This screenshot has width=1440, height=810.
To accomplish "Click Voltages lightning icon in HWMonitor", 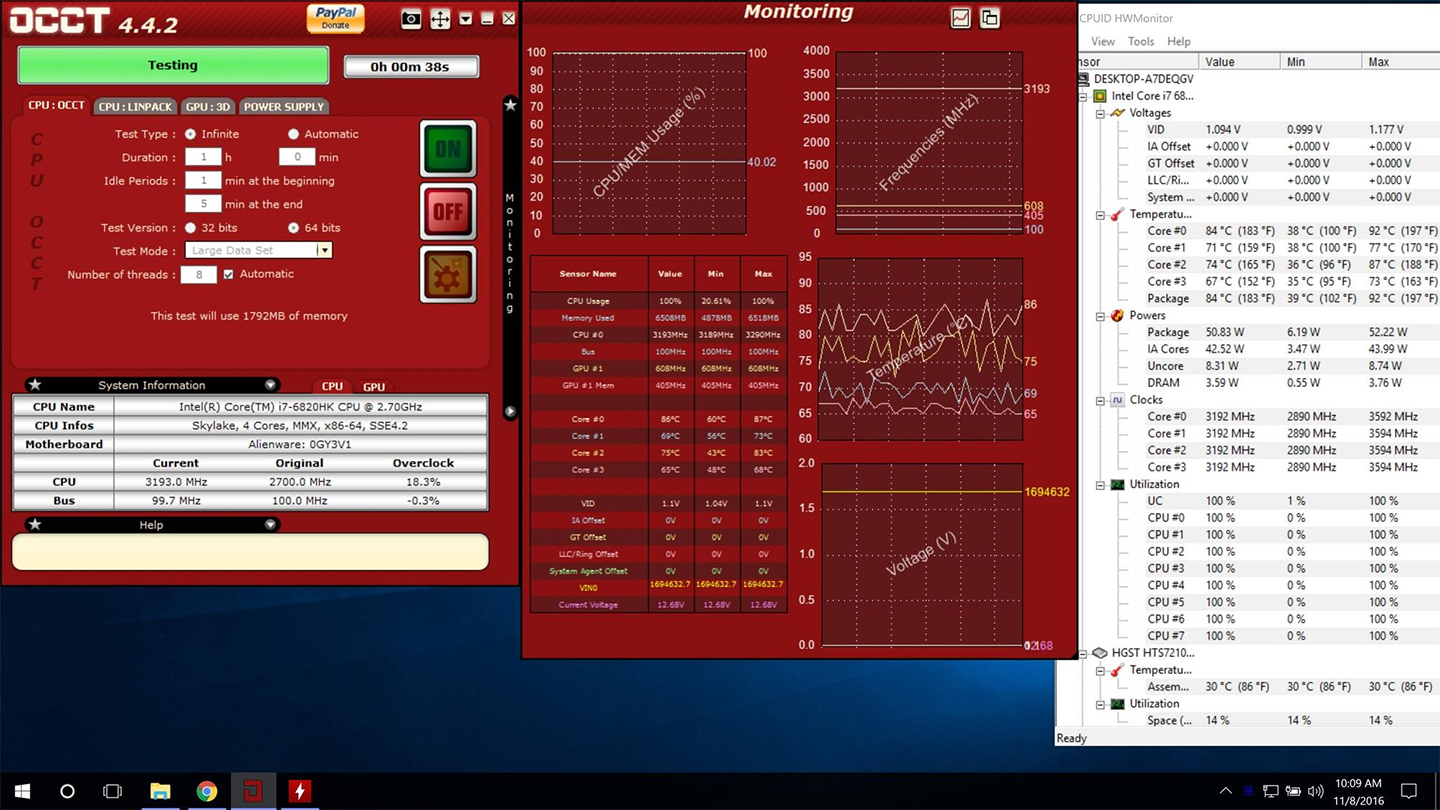I will pyautogui.click(x=1117, y=113).
